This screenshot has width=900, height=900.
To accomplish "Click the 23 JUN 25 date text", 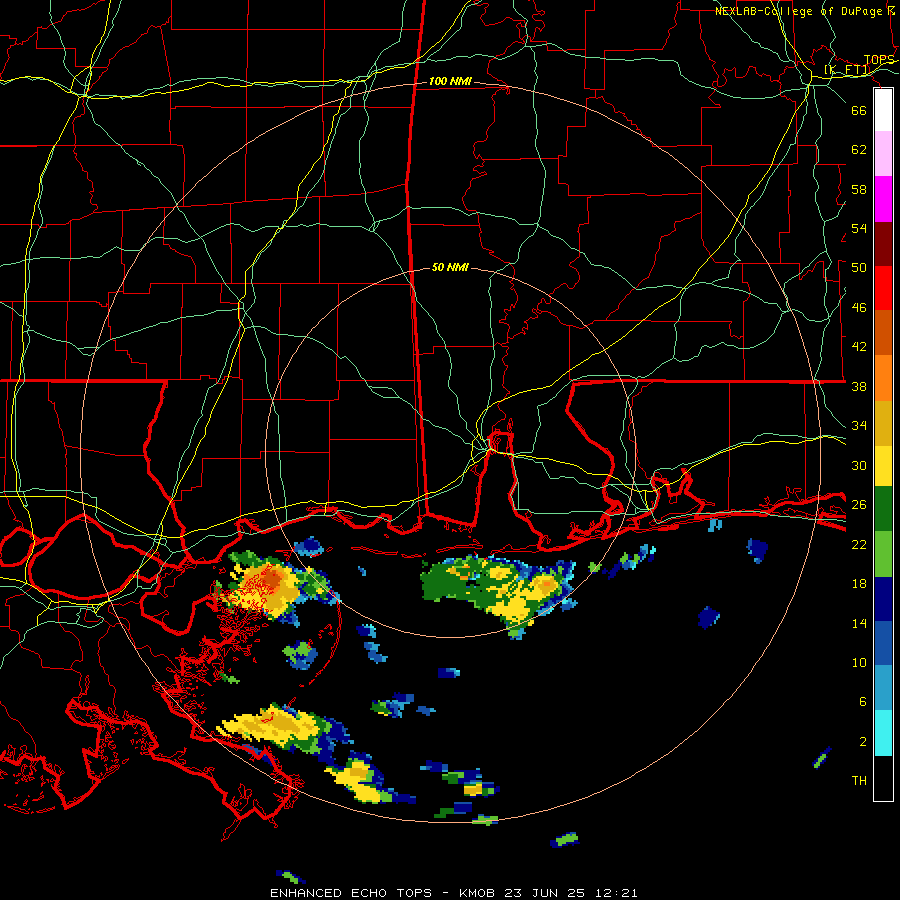I will coord(548,893).
